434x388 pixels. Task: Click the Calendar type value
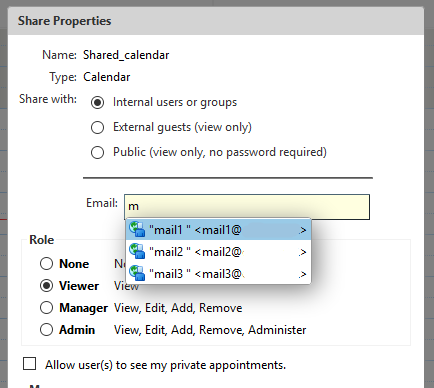pyautogui.click(x=107, y=77)
